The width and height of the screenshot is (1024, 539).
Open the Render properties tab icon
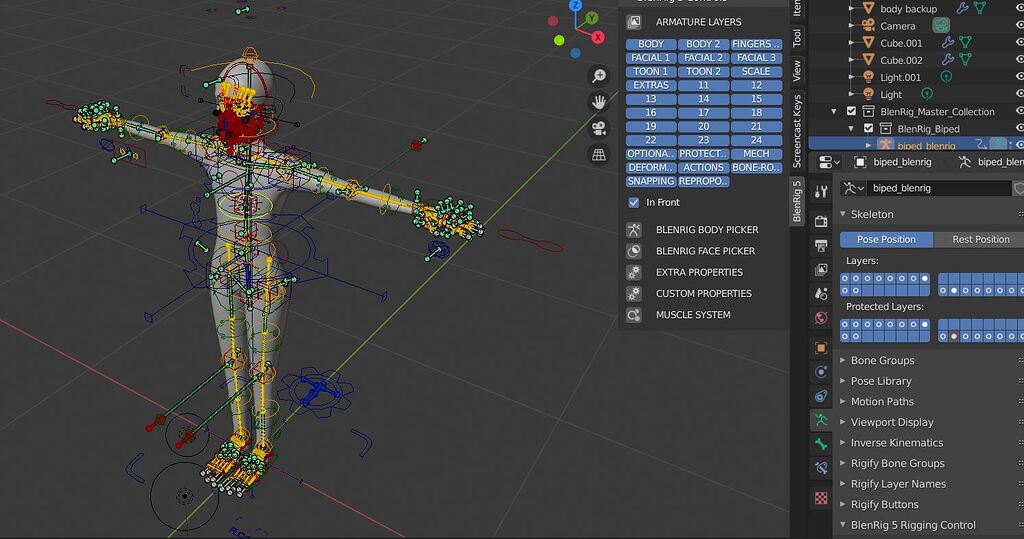pos(821,221)
